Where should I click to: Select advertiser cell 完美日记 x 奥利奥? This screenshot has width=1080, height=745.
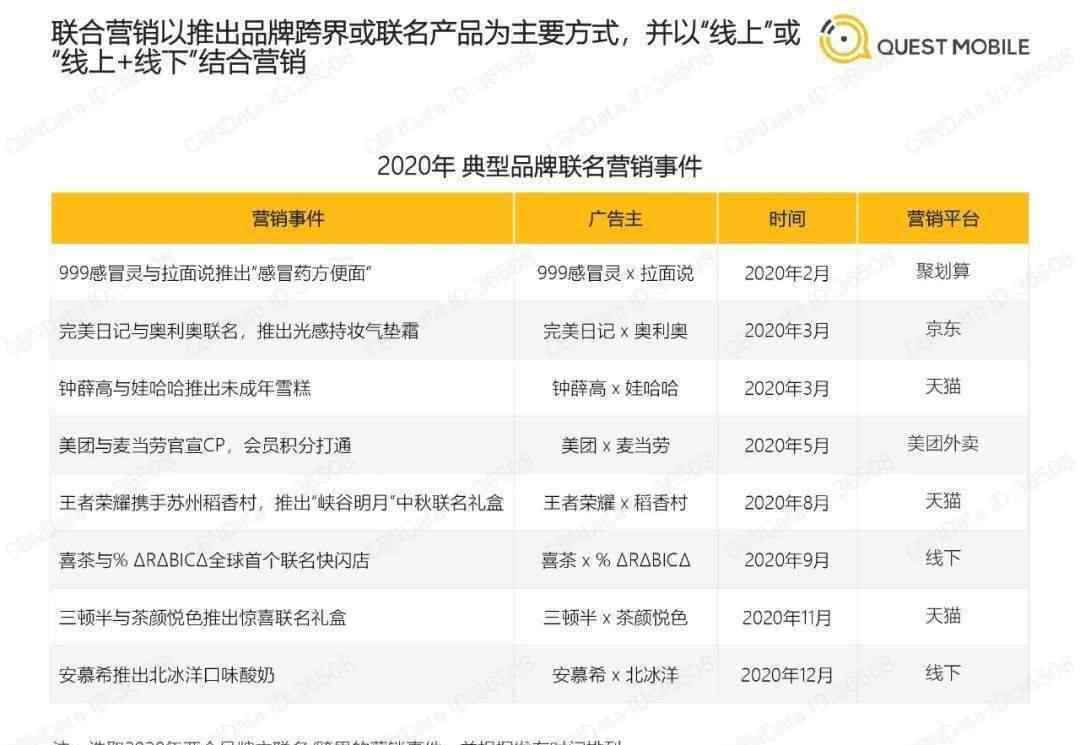pos(615,330)
